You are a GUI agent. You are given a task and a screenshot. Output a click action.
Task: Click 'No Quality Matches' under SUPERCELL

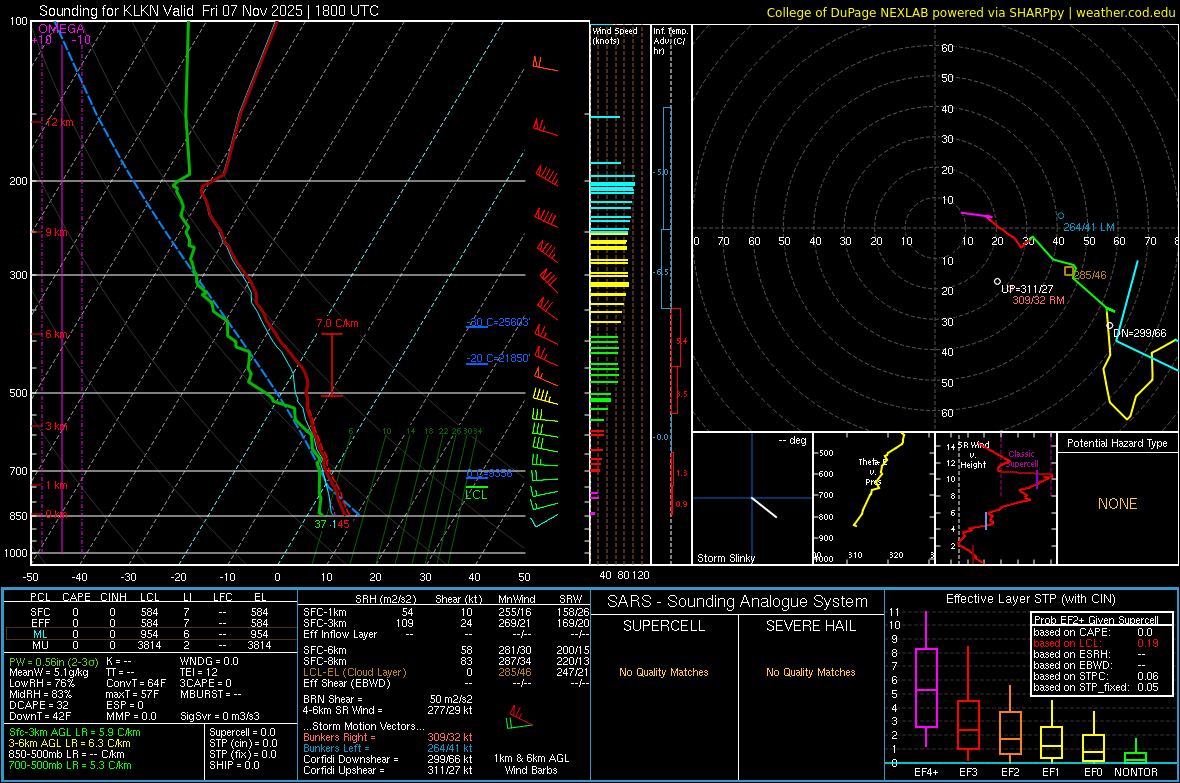(664, 672)
